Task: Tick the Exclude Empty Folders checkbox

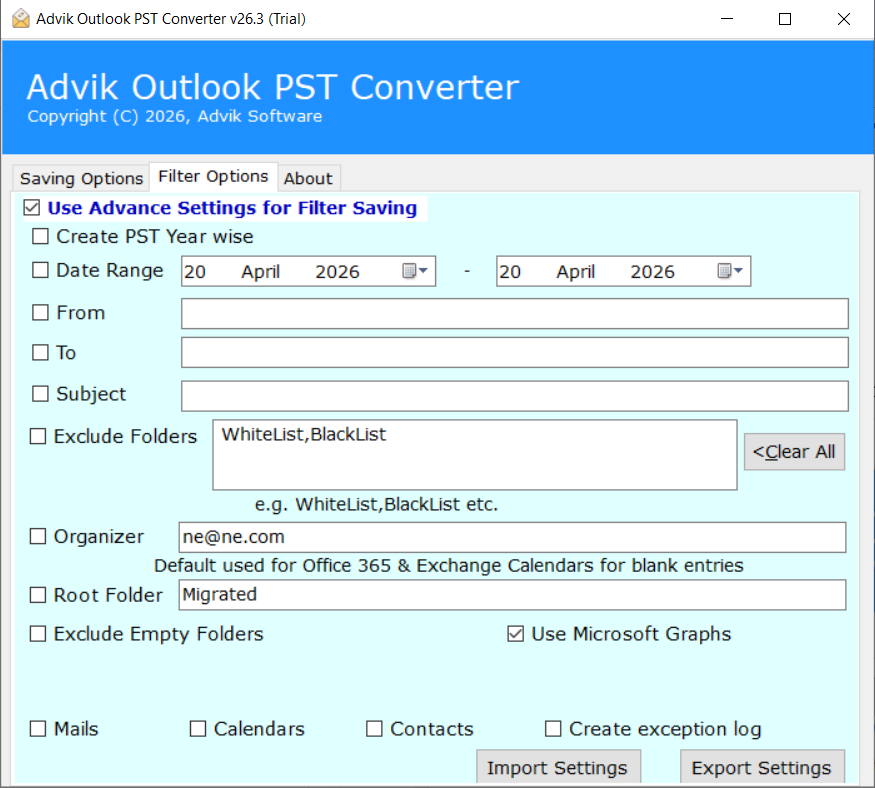Action: 38,634
